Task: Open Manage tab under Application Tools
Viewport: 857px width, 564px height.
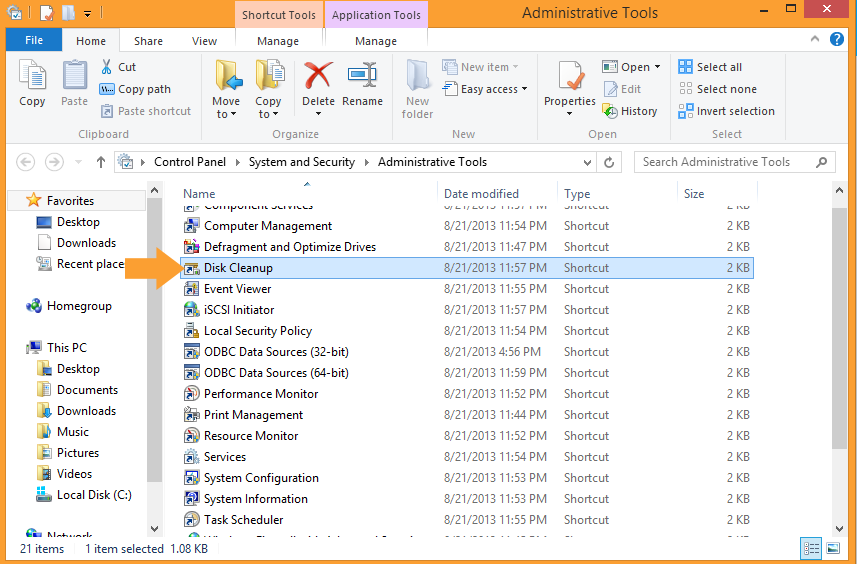Action: (375, 41)
